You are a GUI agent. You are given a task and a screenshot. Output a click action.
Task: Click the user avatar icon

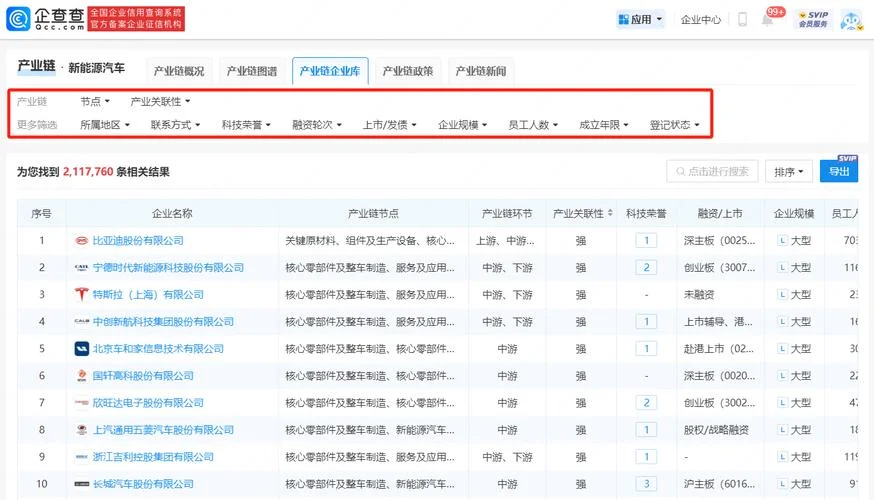click(851, 20)
